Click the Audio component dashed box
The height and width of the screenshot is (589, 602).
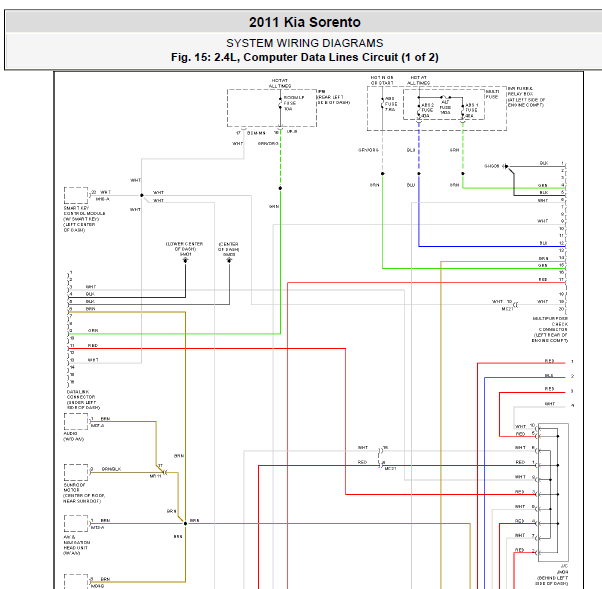(x=76, y=421)
